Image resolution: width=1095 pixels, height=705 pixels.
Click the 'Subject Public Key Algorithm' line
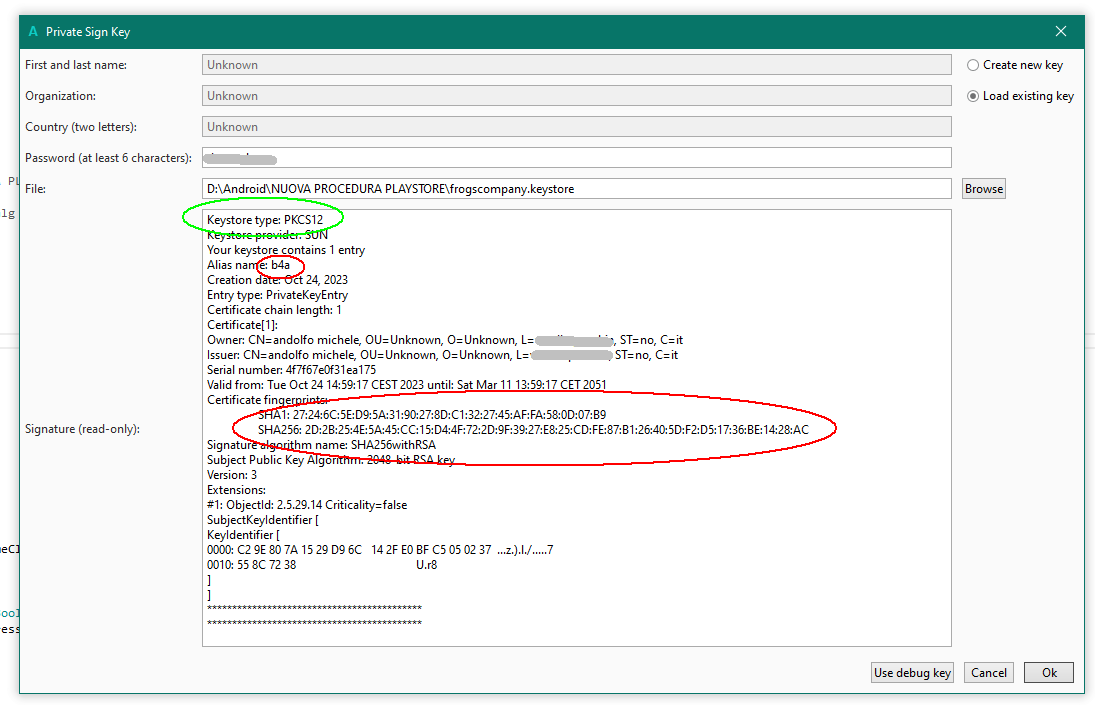point(330,460)
